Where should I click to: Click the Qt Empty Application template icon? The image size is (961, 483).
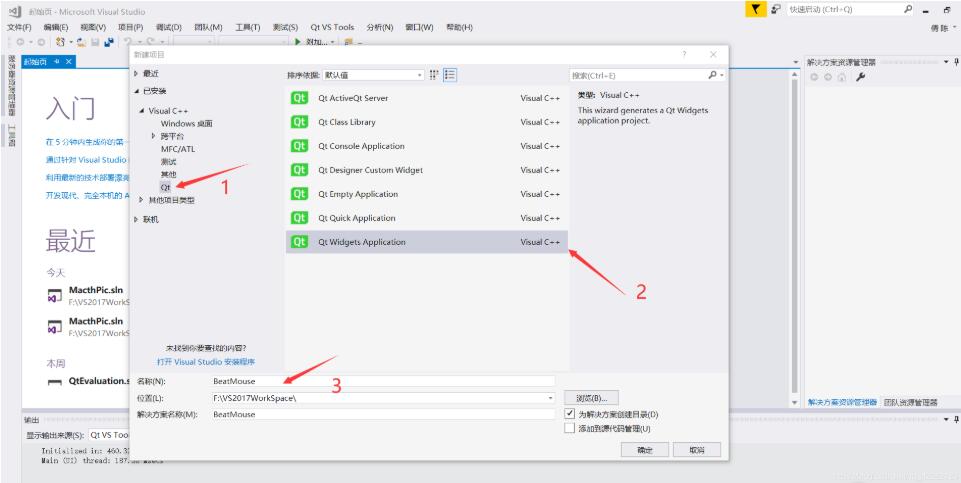click(x=299, y=194)
